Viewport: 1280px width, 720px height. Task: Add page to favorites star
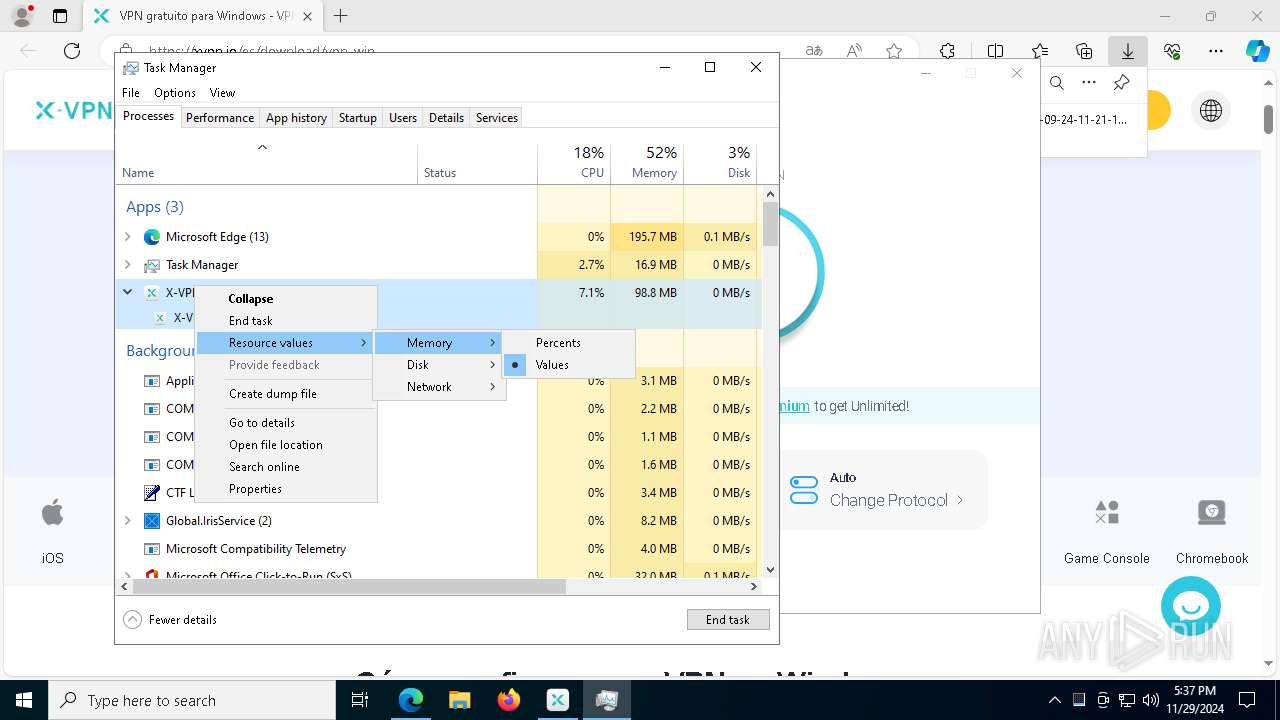point(894,51)
